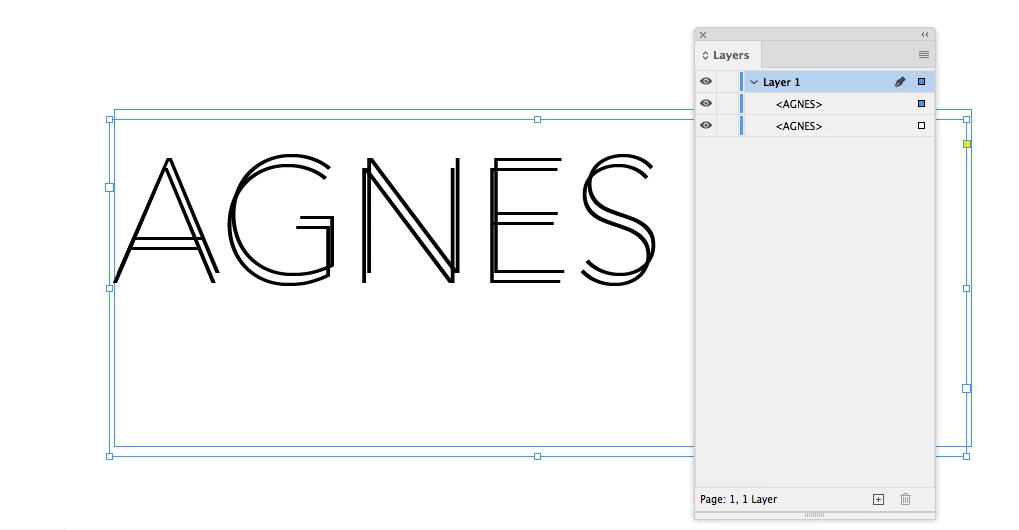Click the top-center frame handle
Image resolution: width=1019 pixels, height=530 pixels.
537,120
